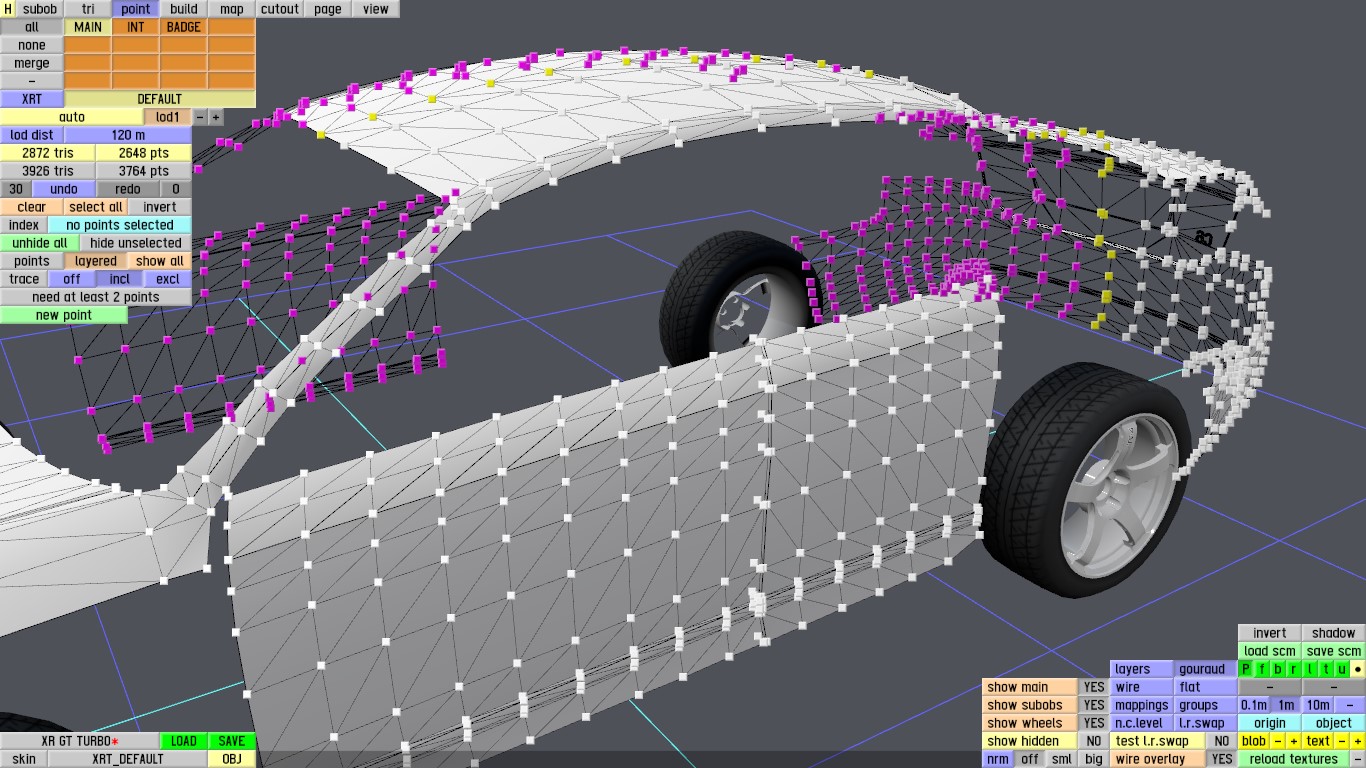
Task: Increase the blob size
Action: (1294, 741)
